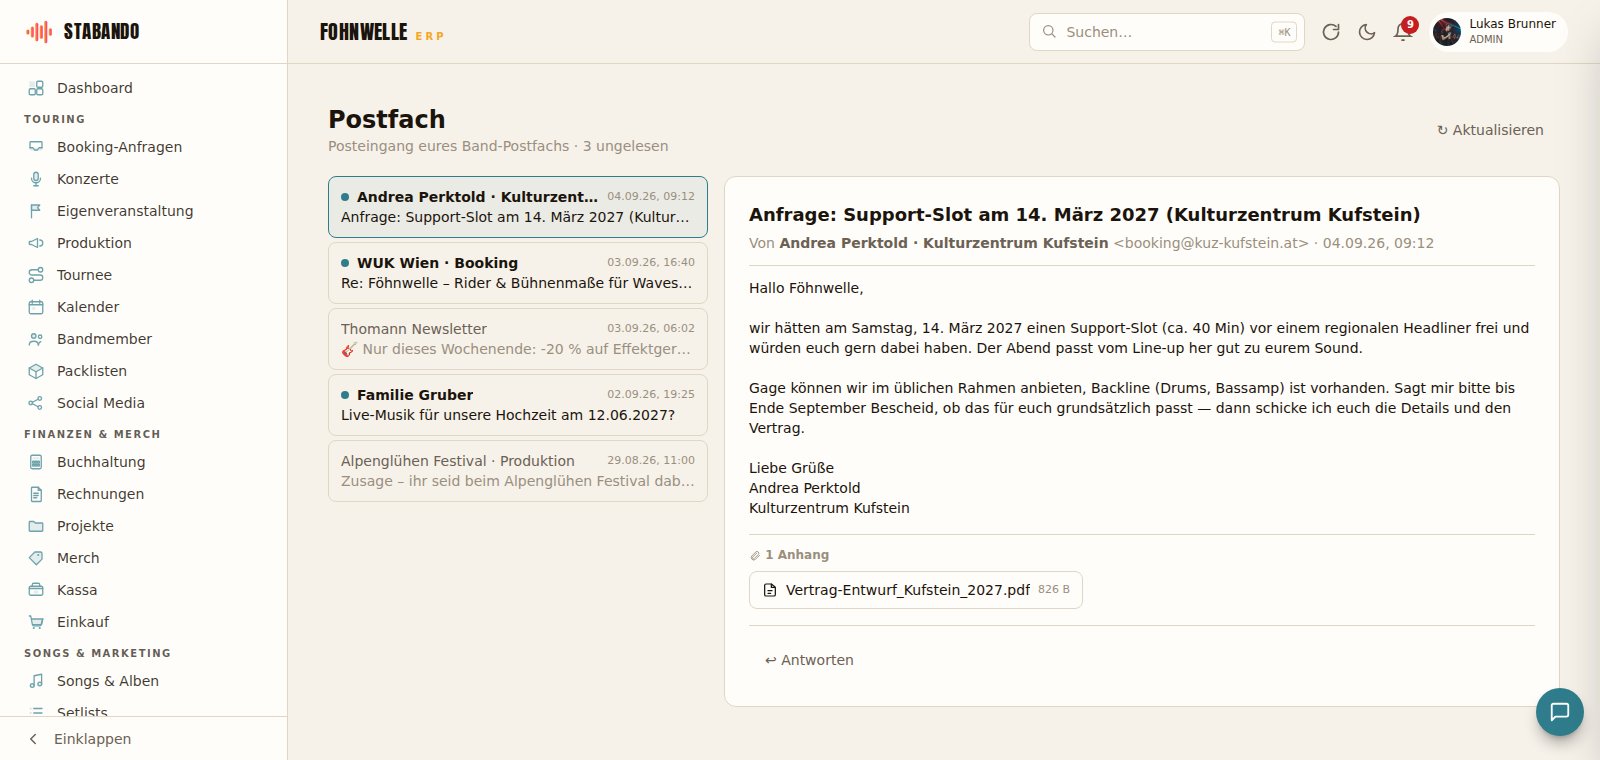Click the Buchhaltung calculator icon
This screenshot has width=1600, height=760.
pos(36,462)
